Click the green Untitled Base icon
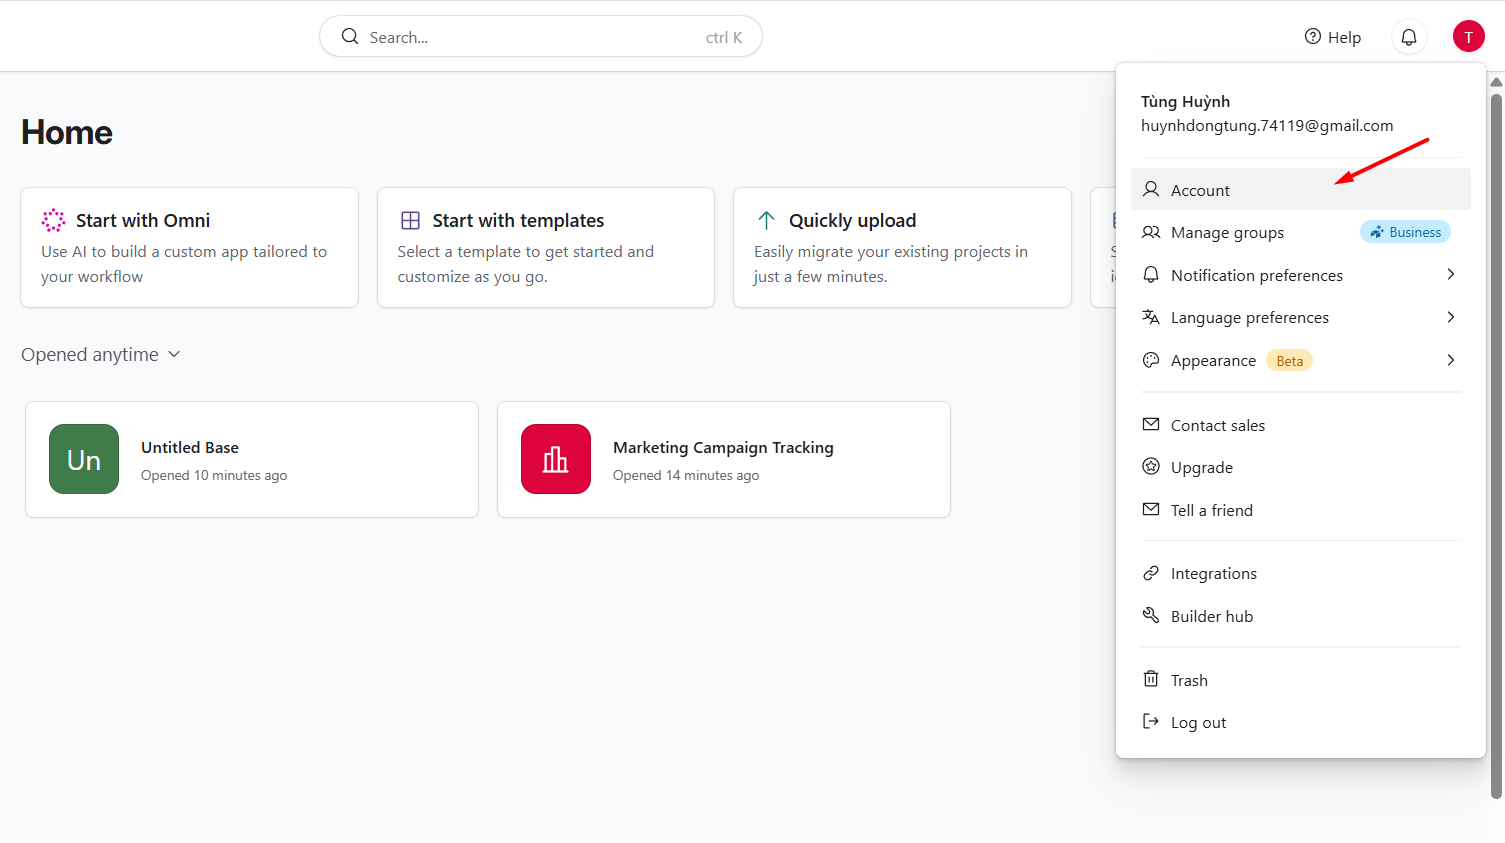 coord(83,459)
